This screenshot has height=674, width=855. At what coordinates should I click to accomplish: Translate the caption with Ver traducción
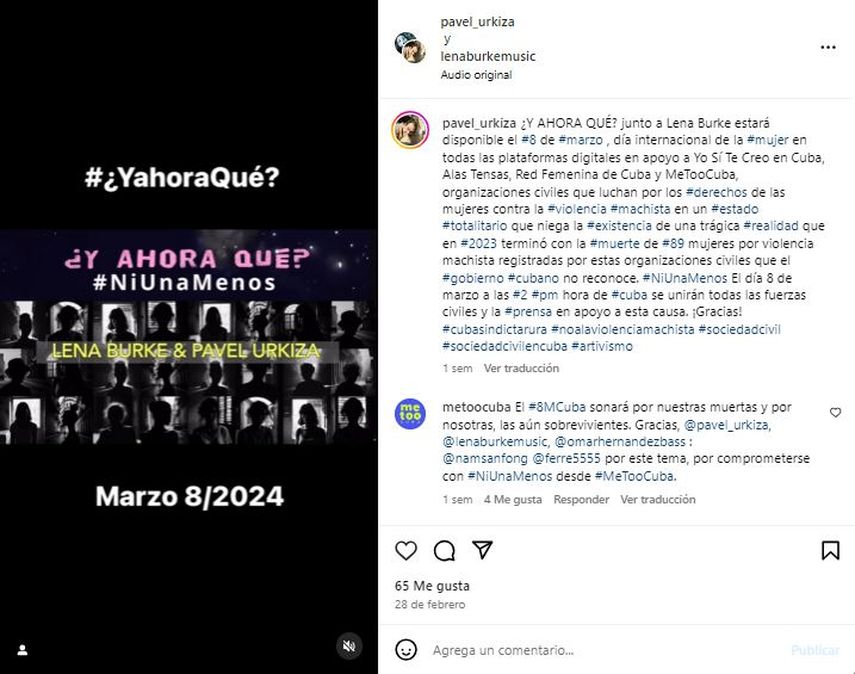(x=521, y=368)
